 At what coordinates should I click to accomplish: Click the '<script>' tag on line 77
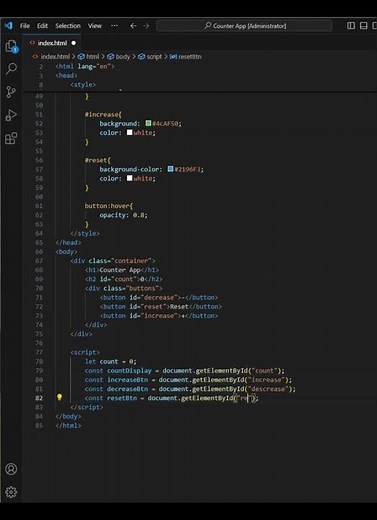[x=85, y=352]
